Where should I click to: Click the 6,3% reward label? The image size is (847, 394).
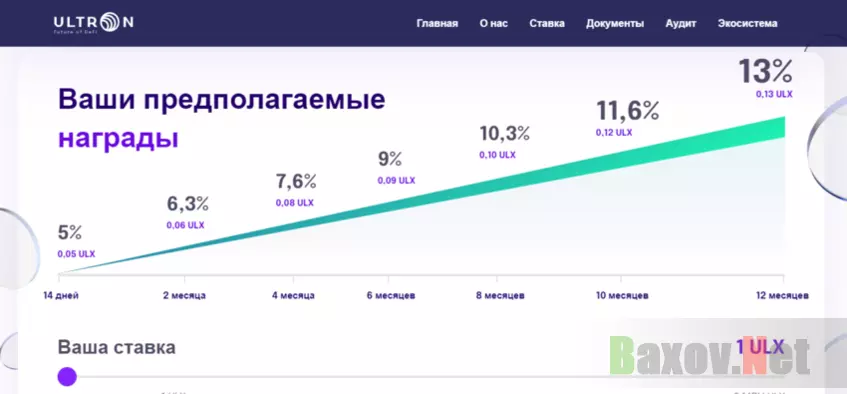click(x=187, y=204)
